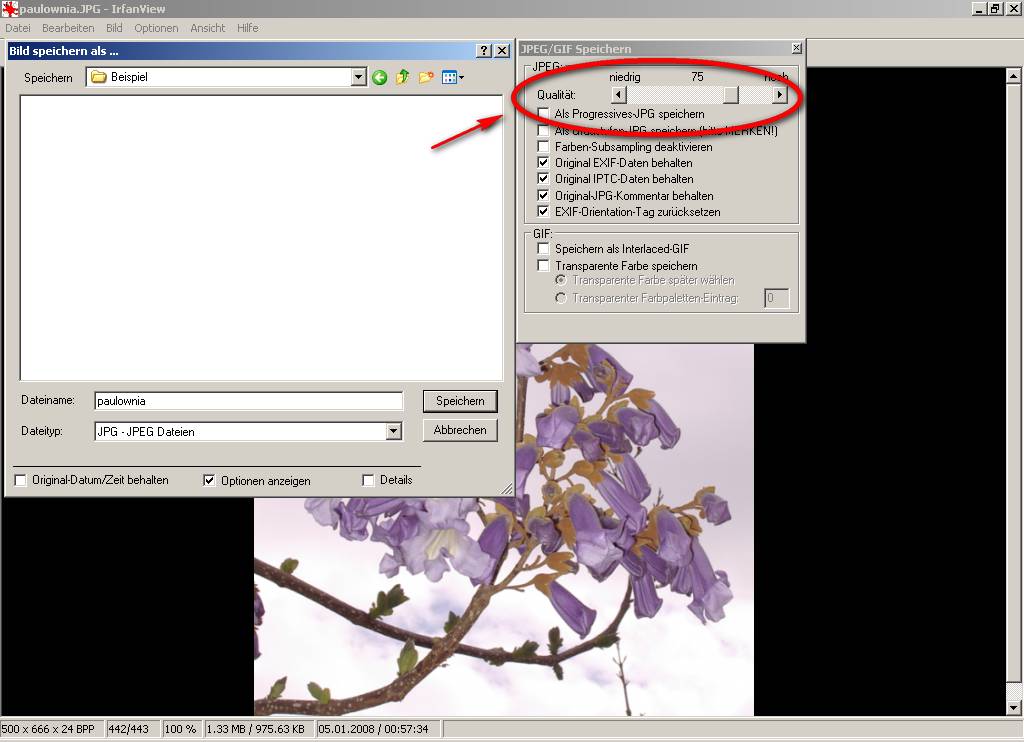Image resolution: width=1024 pixels, height=742 pixels.
Task: Open the Dateityp dropdown list
Action: tap(393, 432)
